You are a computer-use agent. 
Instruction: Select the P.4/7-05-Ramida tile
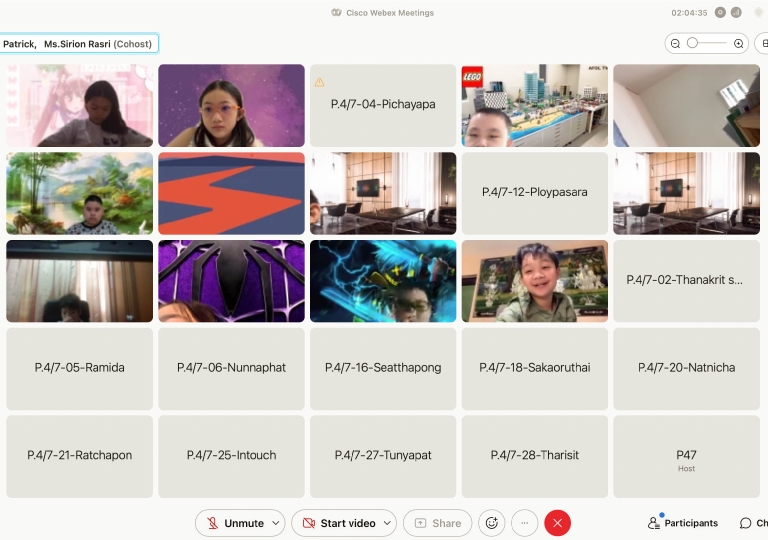[x=79, y=368]
